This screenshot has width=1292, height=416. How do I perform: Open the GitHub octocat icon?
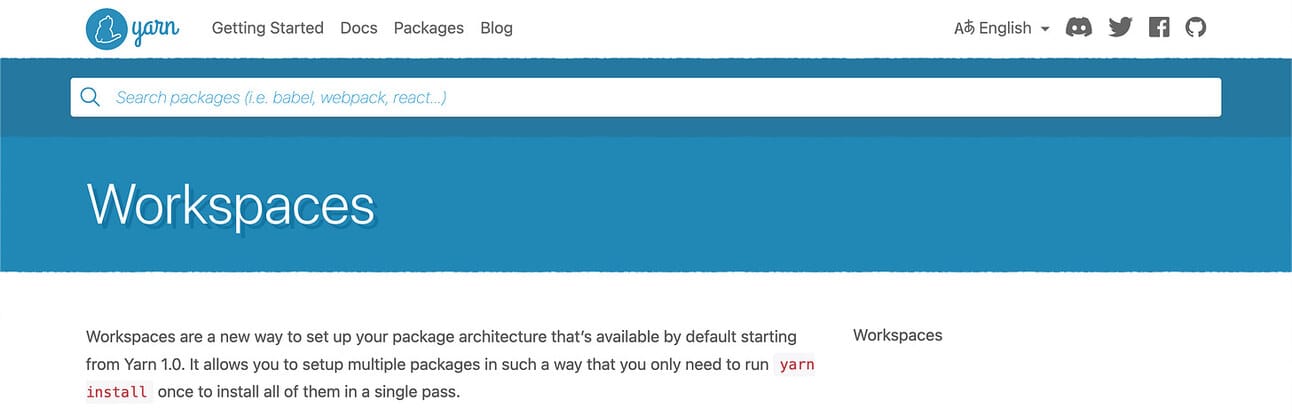[x=1196, y=28]
